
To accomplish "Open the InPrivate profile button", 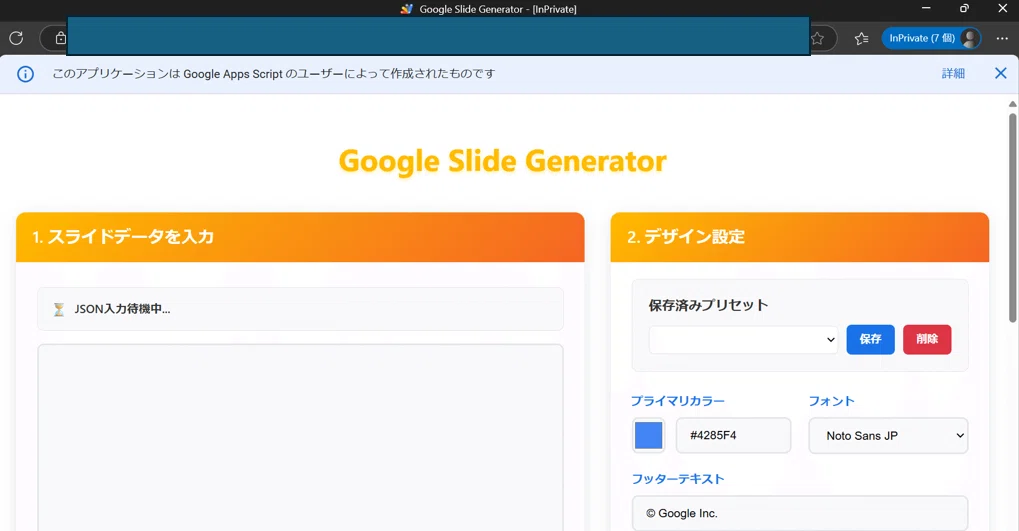I will (x=931, y=38).
